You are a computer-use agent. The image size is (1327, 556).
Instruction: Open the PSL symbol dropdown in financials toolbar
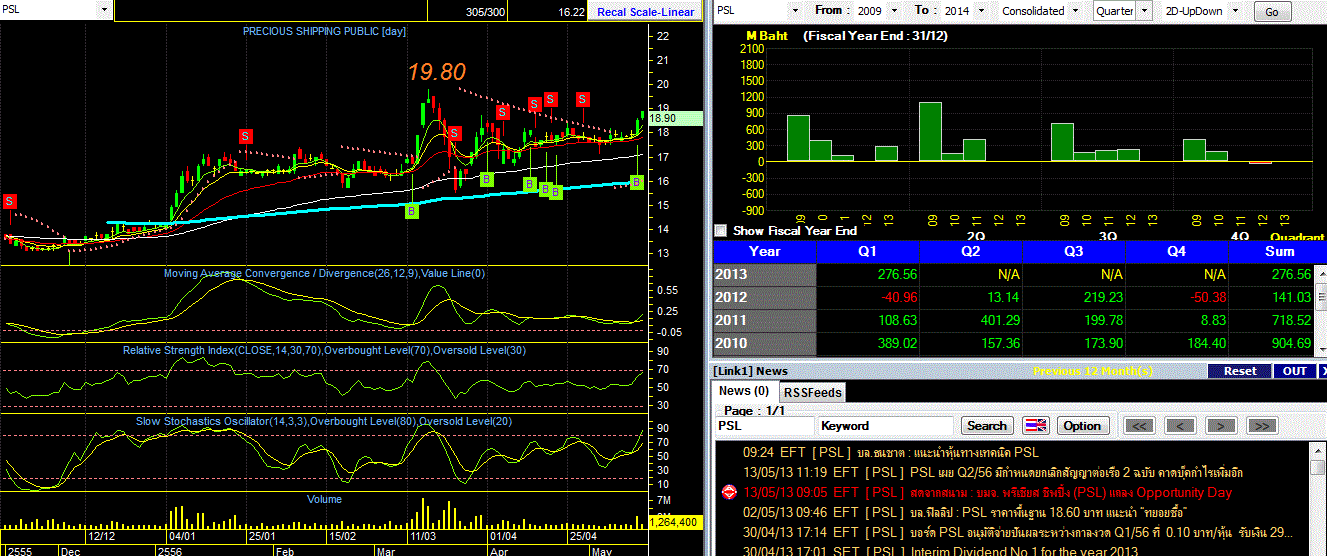(797, 10)
